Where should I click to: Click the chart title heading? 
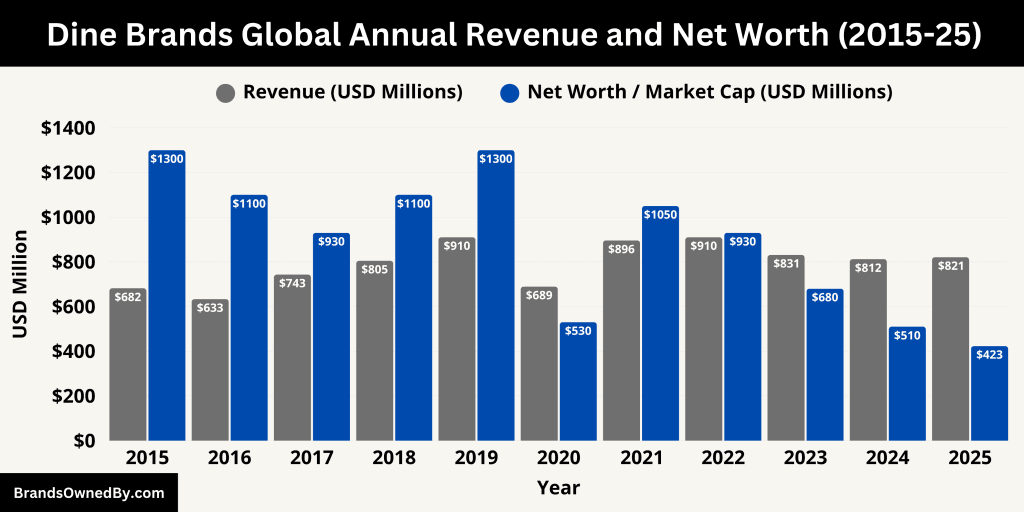pyautogui.click(x=512, y=34)
